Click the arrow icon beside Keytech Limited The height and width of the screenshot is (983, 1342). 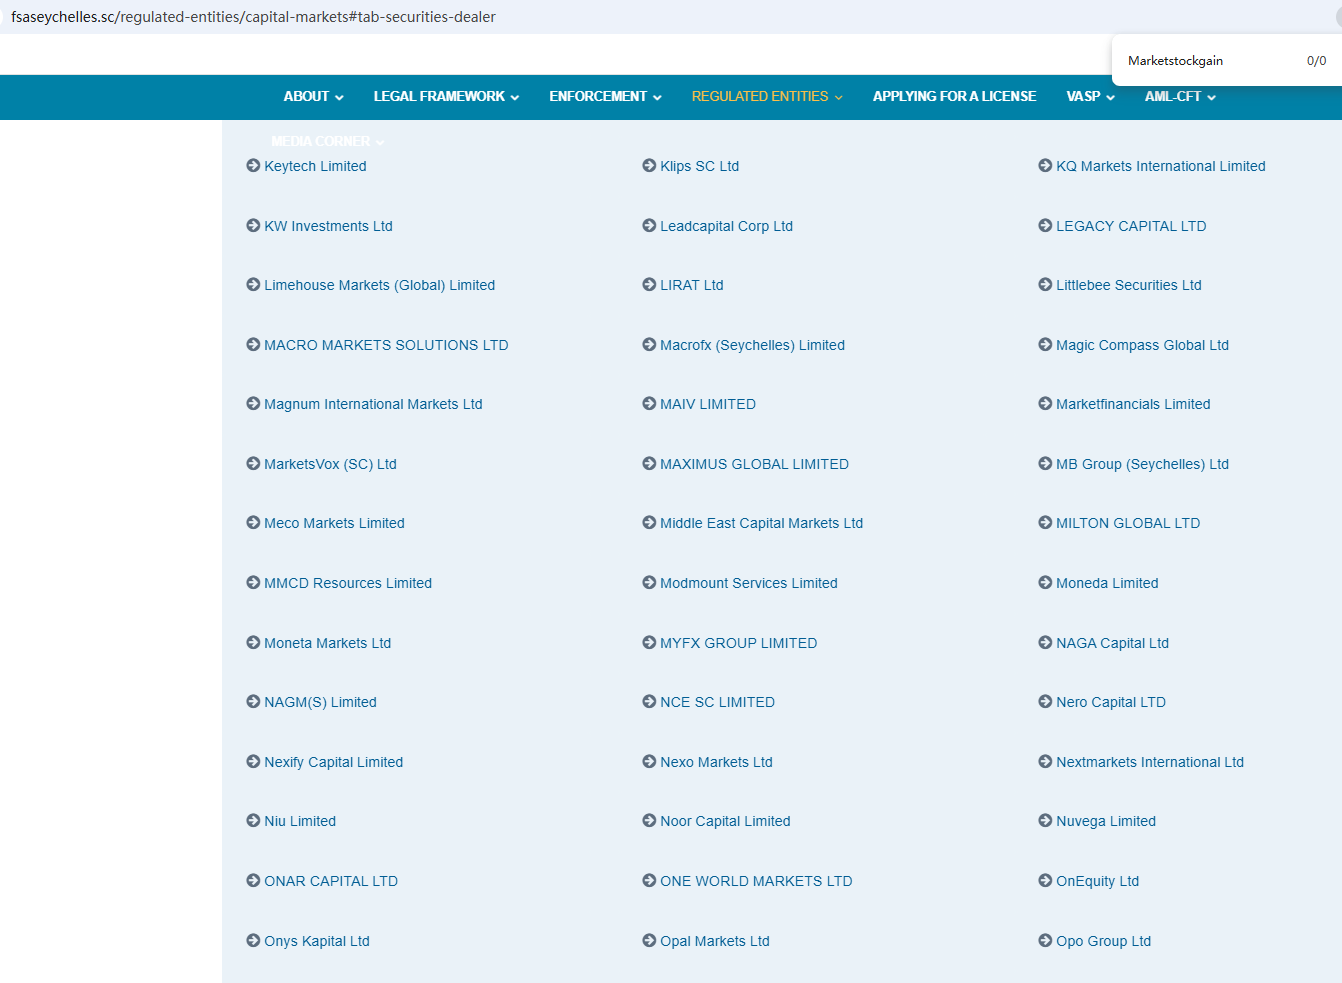point(253,166)
